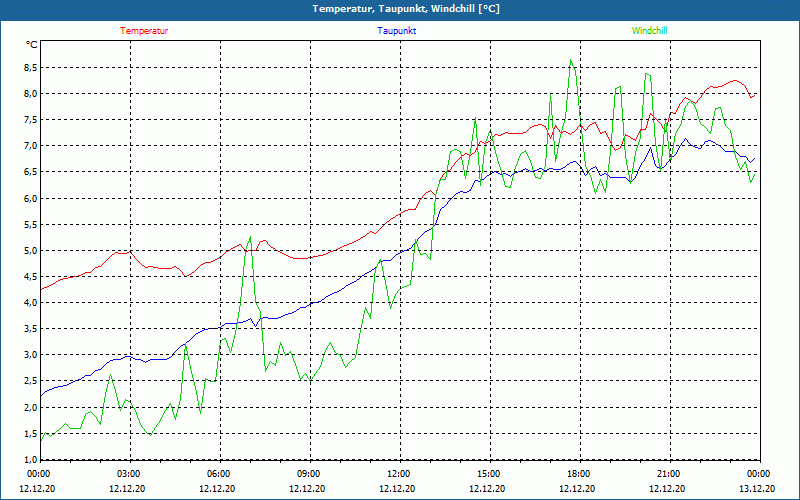Click the 21:00 time label
This screenshot has height=500, width=800.
pyautogui.click(x=668, y=474)
